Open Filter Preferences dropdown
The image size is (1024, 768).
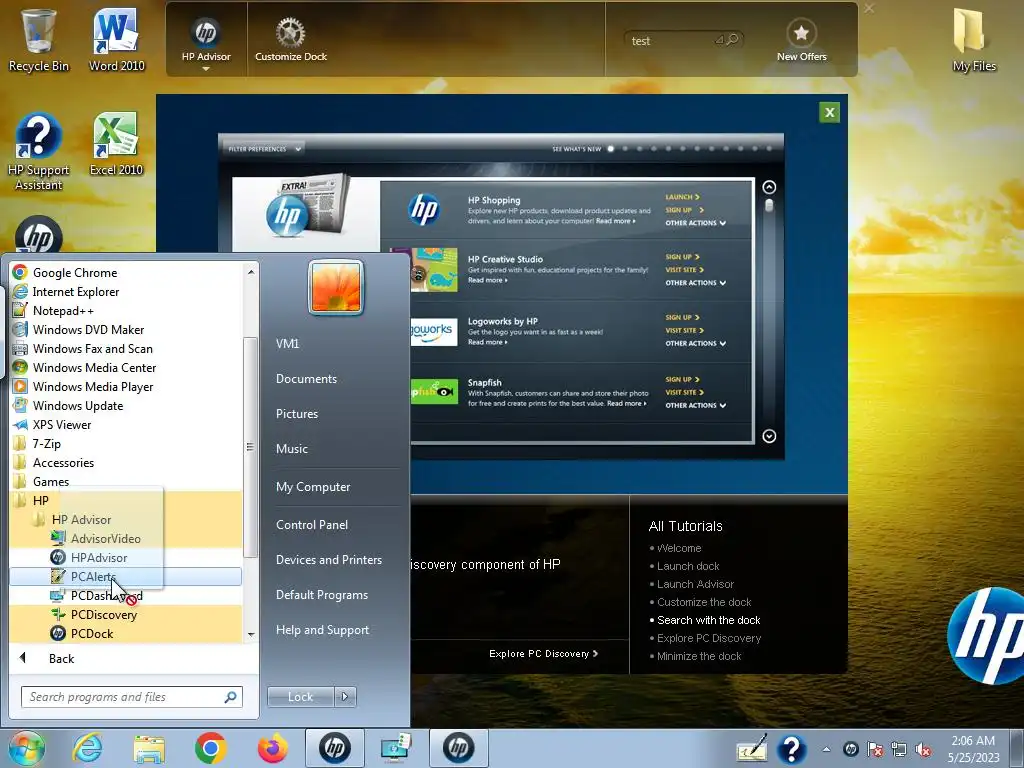point(264,149)
